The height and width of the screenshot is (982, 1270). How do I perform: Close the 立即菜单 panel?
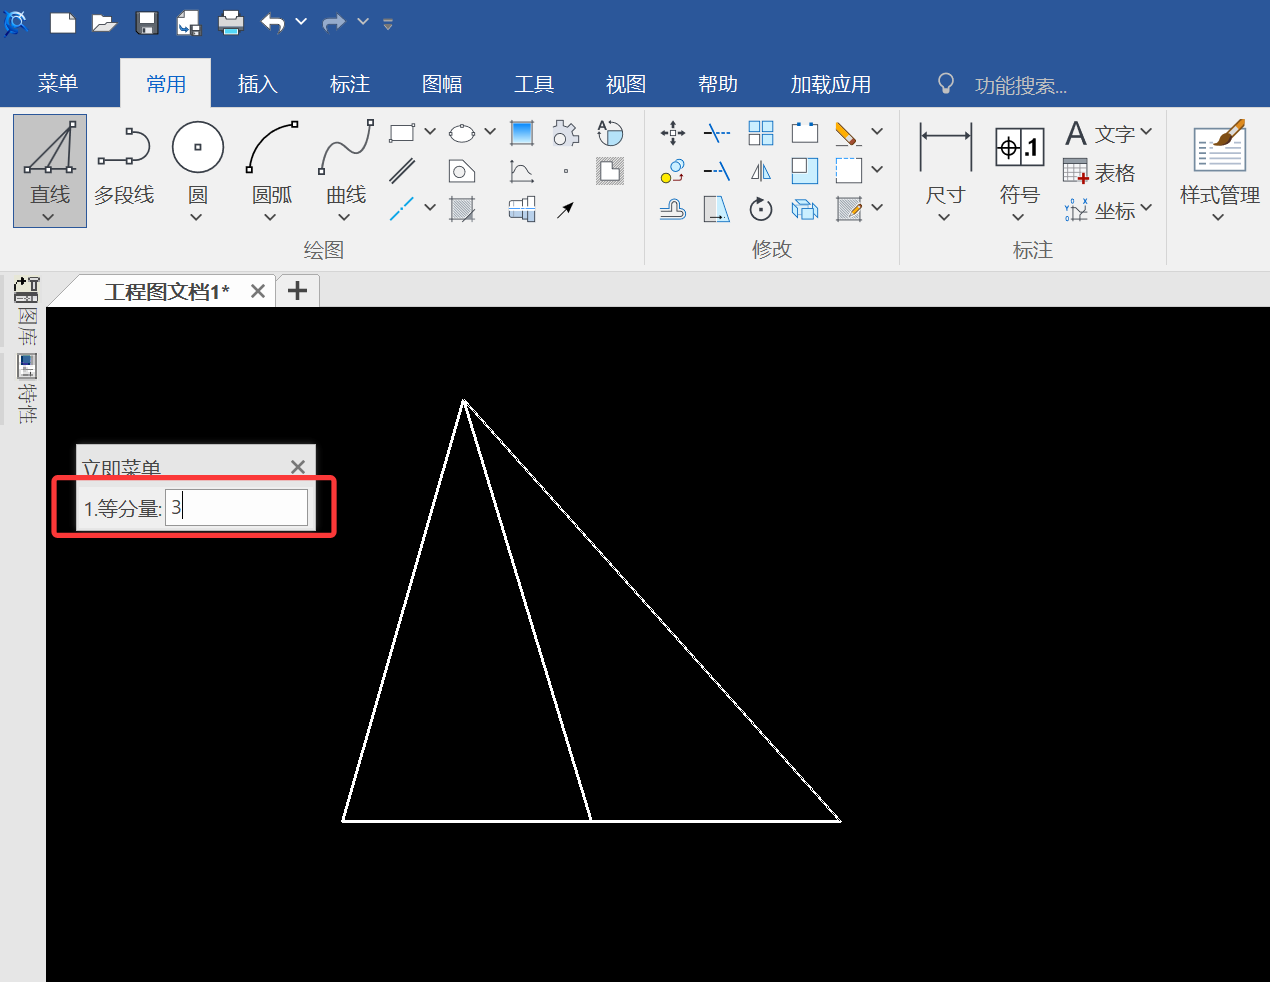pyautogui.click(x=298, y=466)
